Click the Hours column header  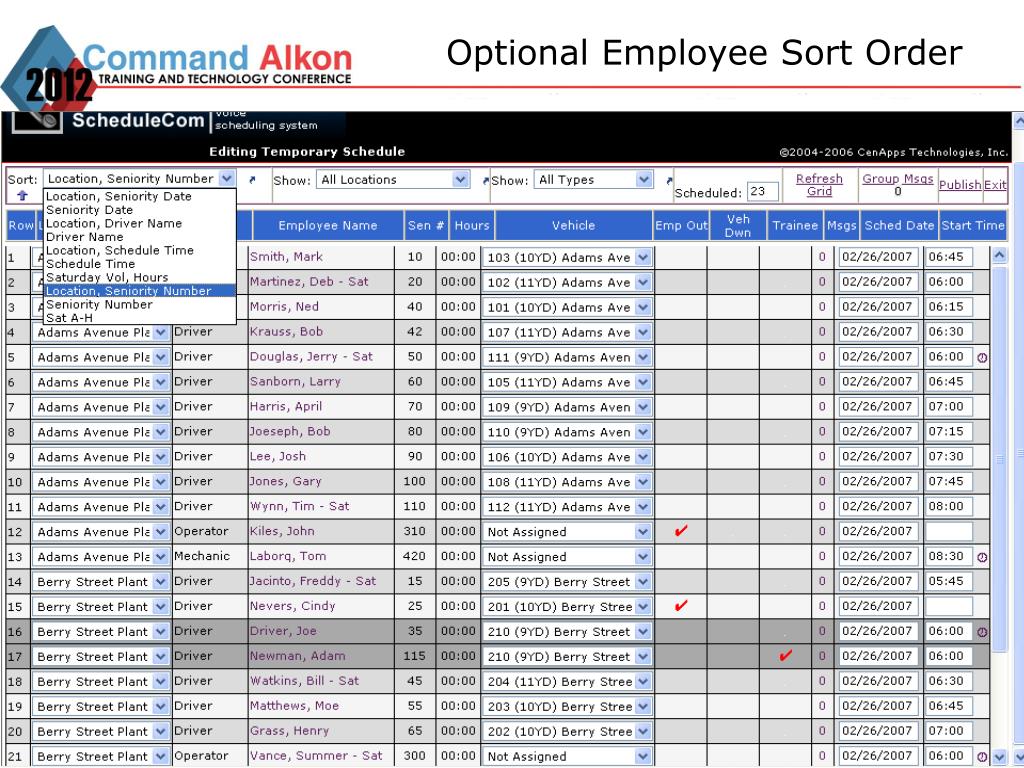point(472,225)
